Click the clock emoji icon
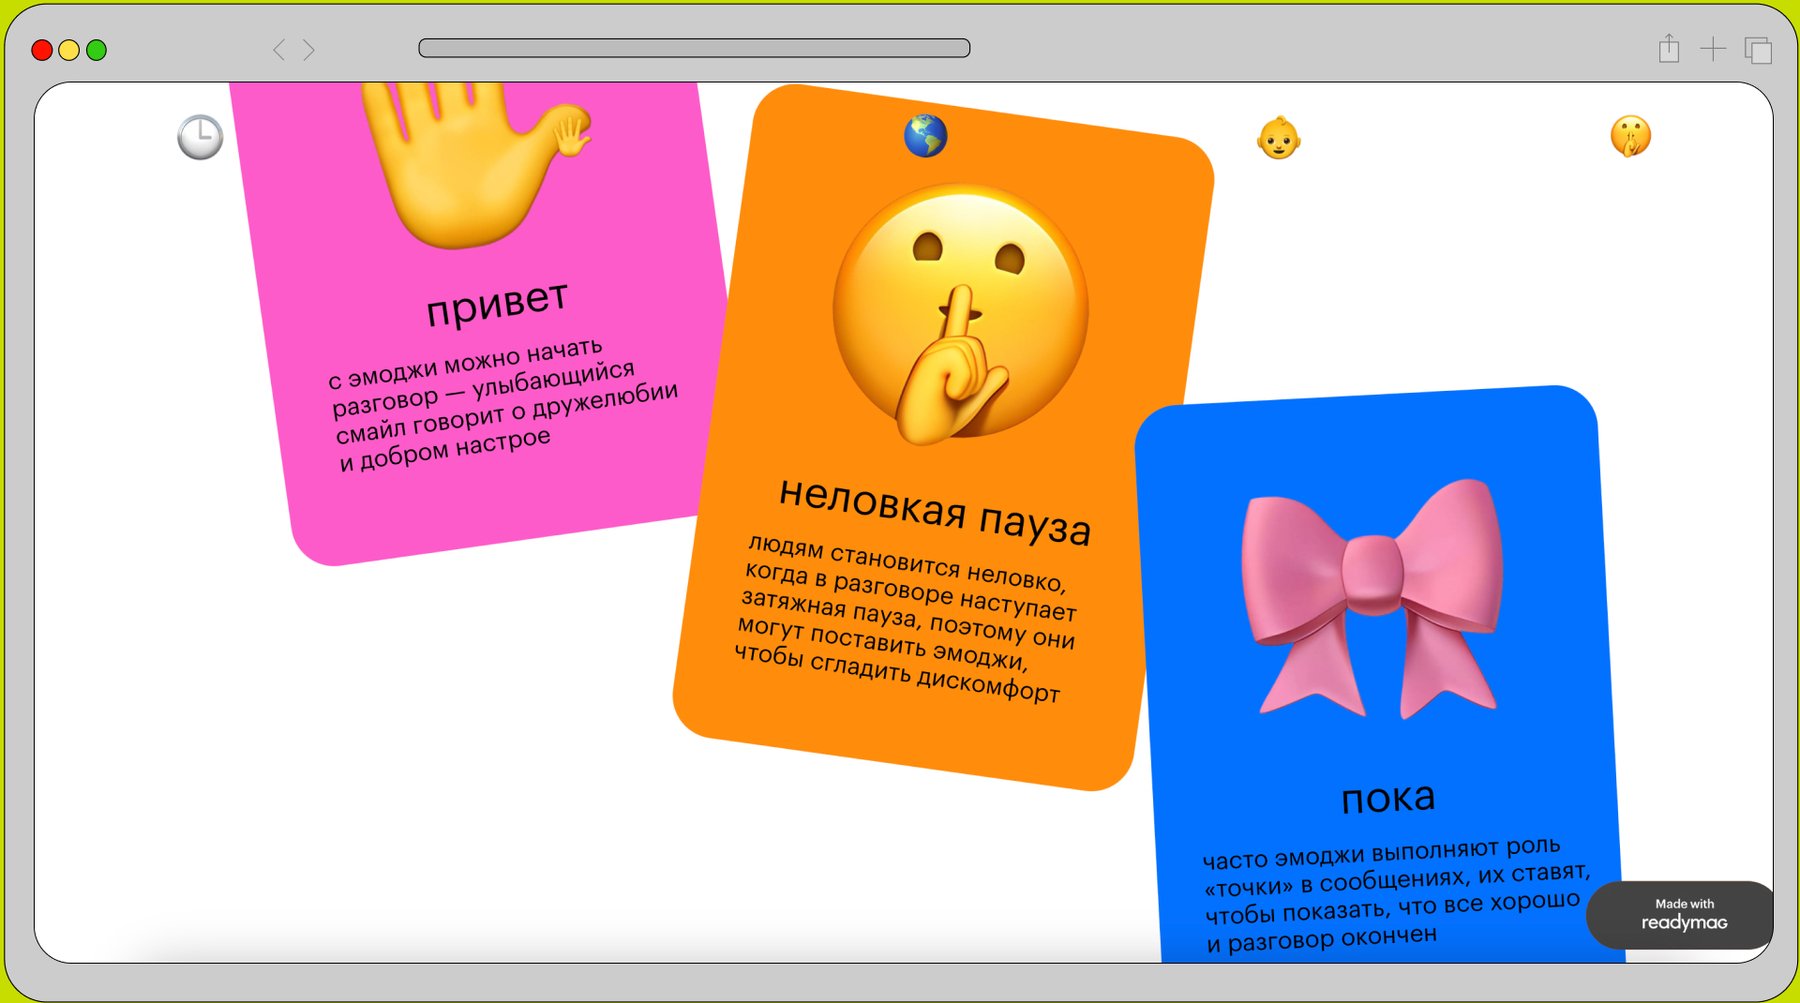This screenshot has height=1003, width=1800. tap(200, 137)
